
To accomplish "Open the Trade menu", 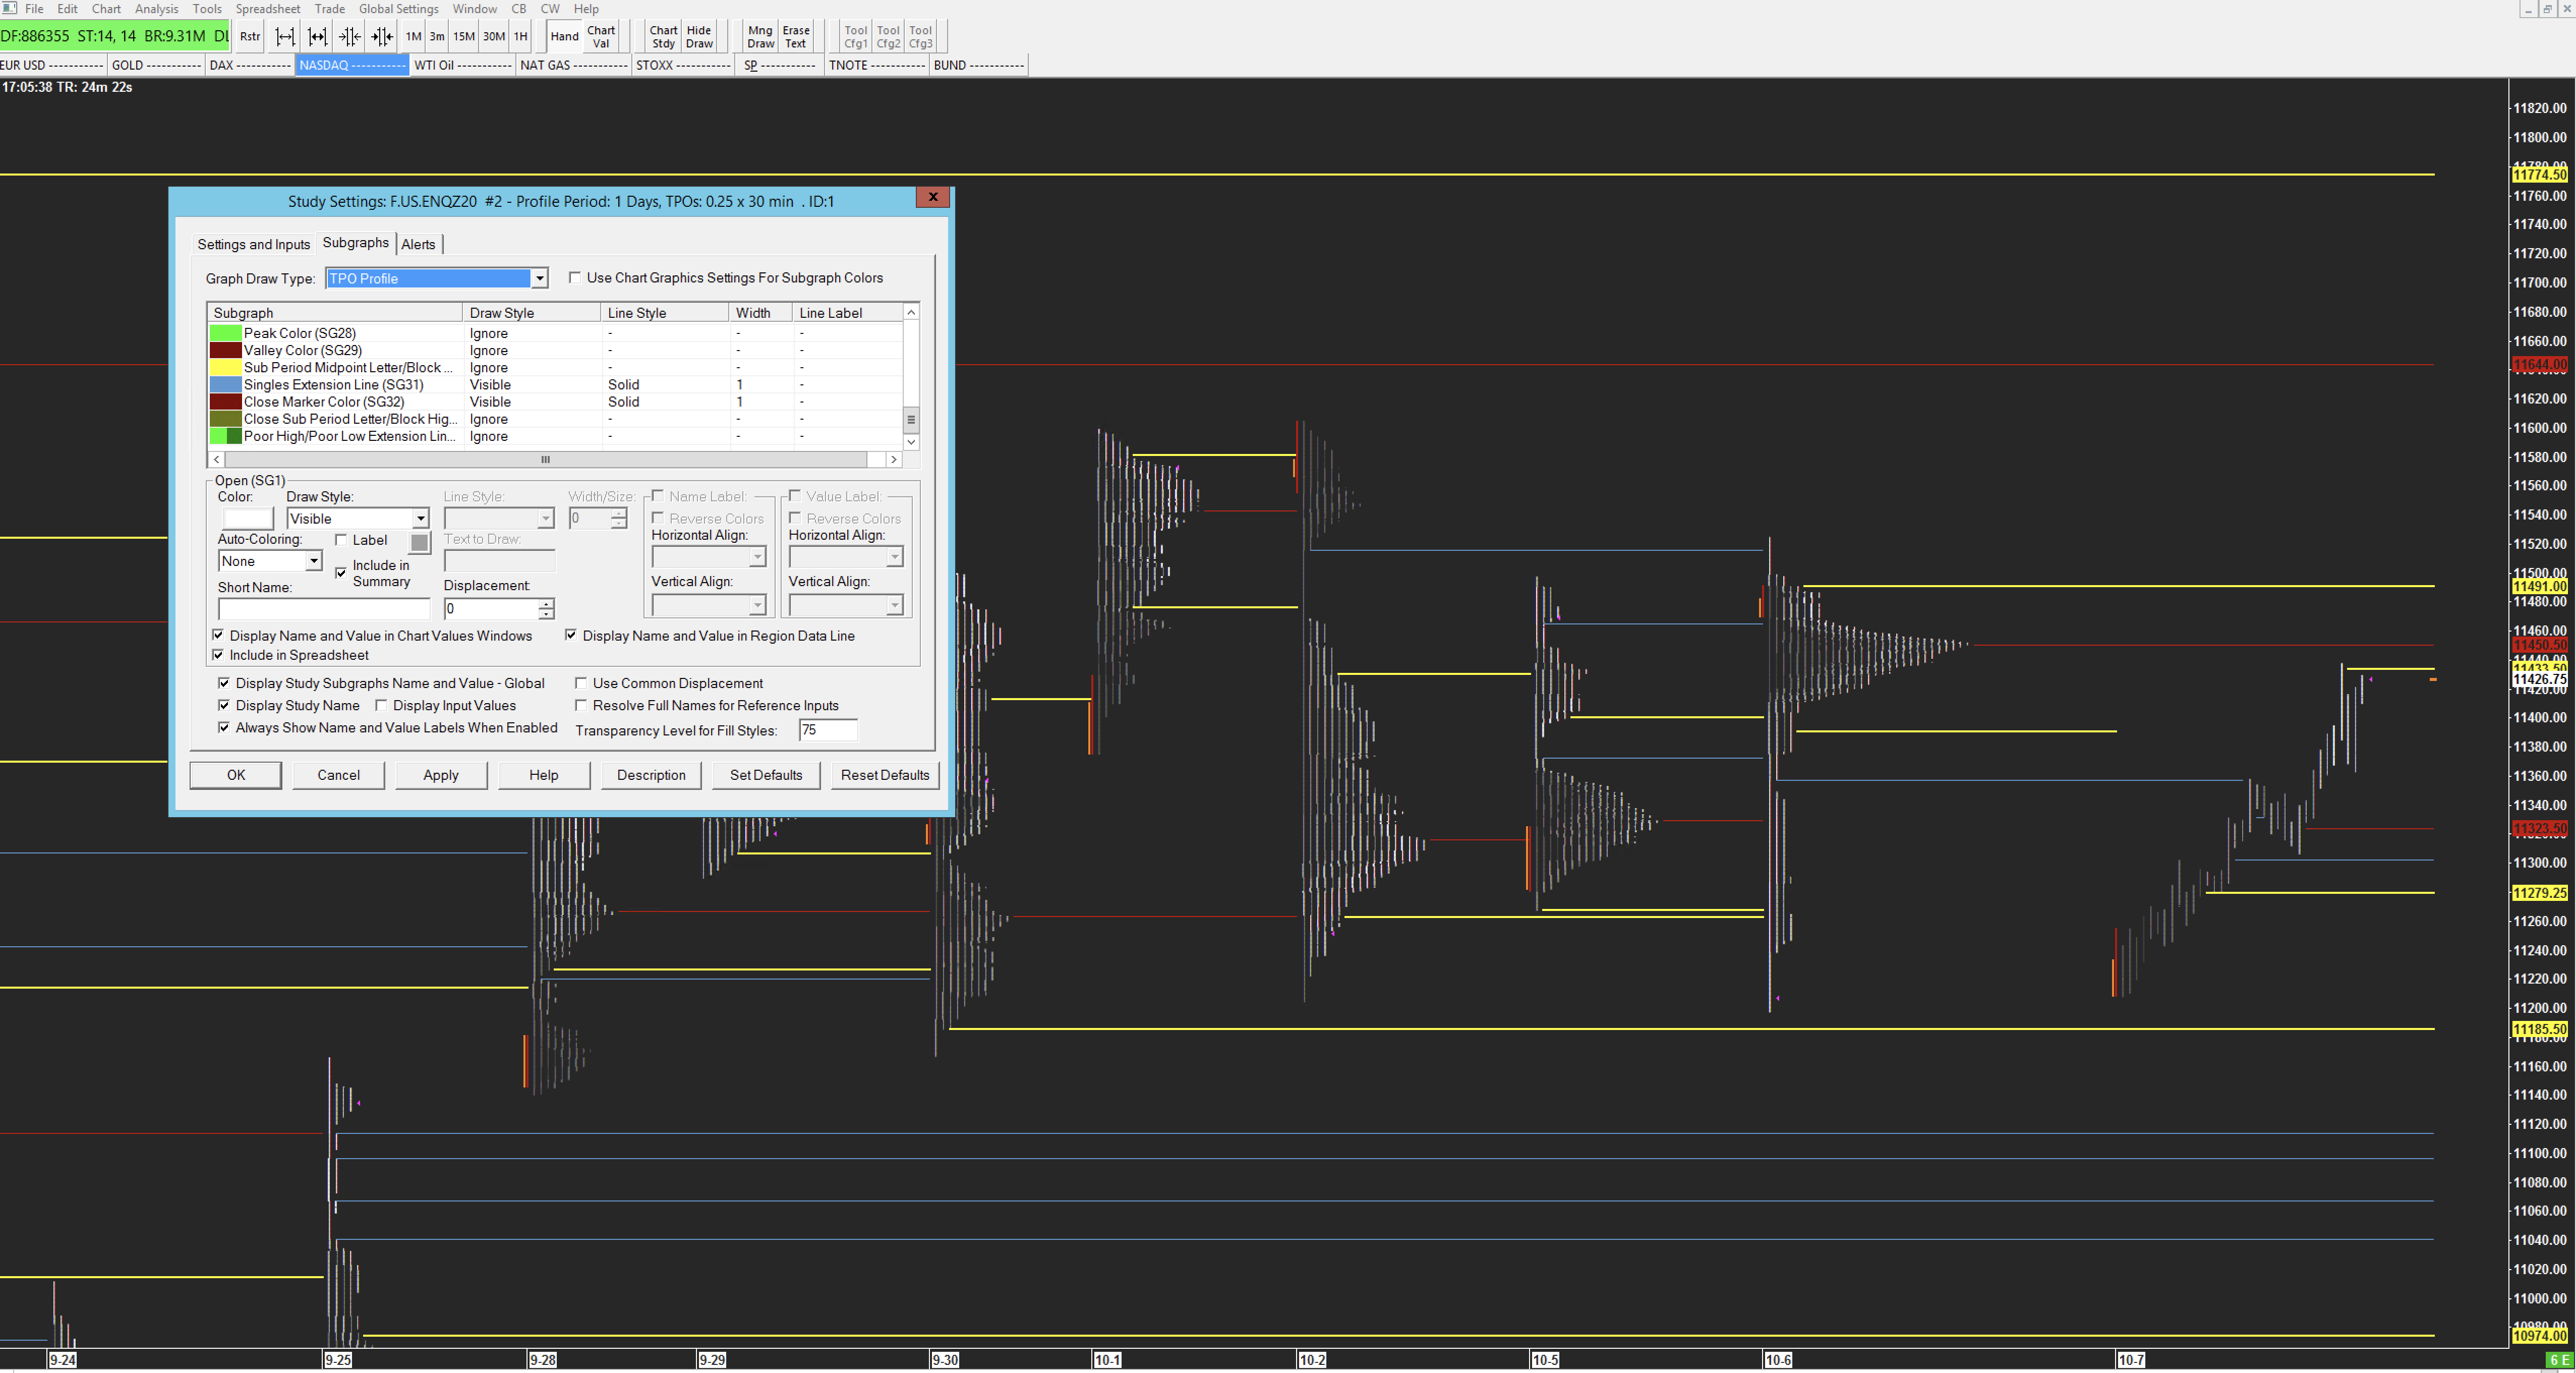I will click(329, 8).
